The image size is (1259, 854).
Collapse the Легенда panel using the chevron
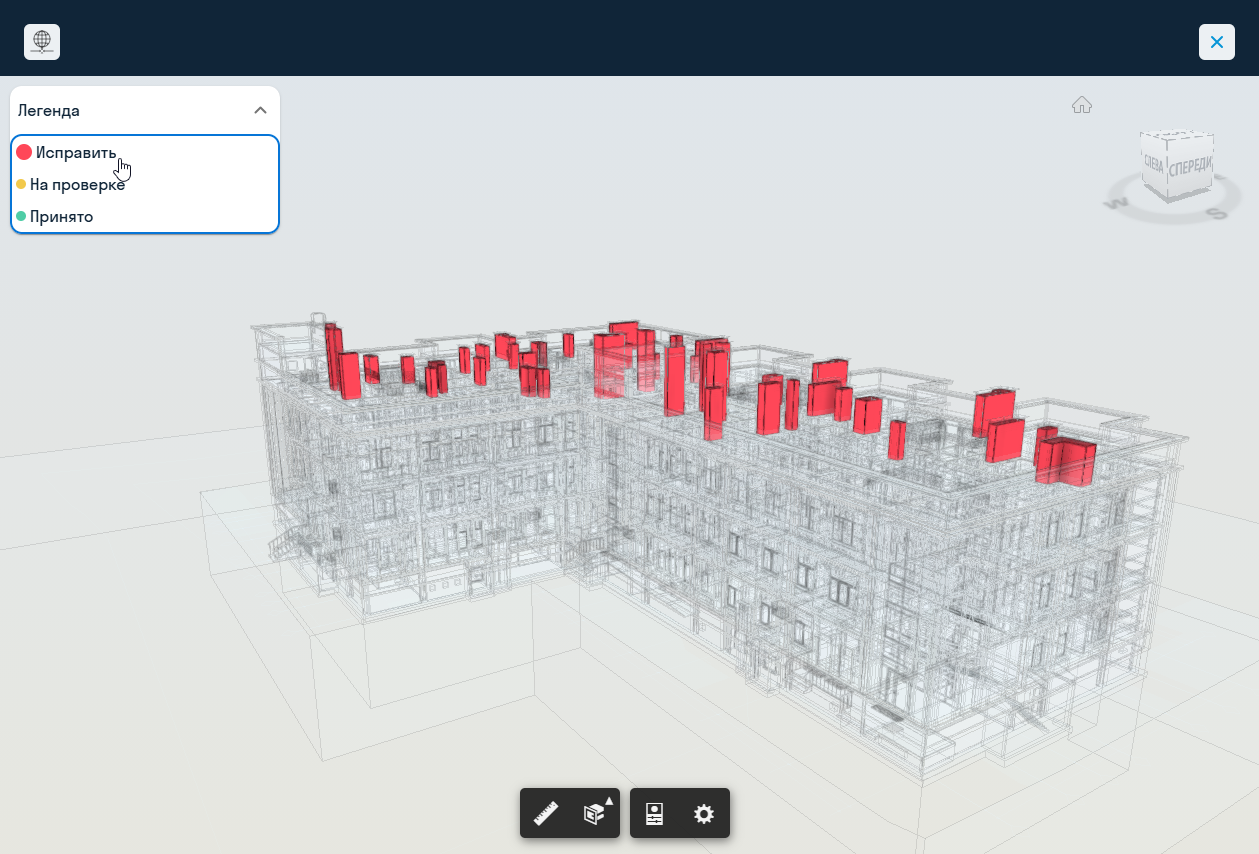(x=260, y=110)
